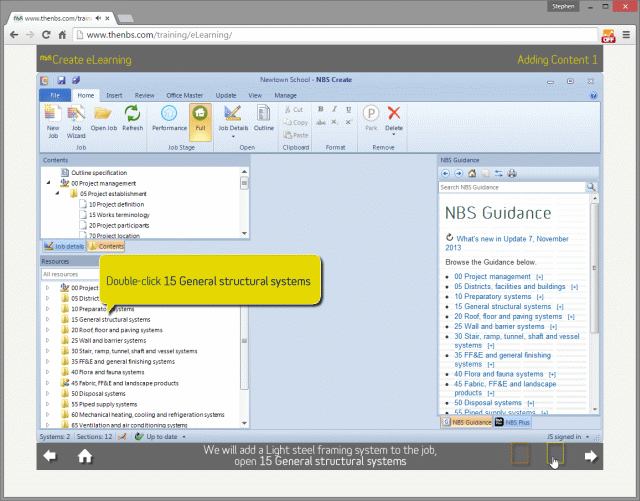
Task: Go to previous eLearning slide
Action: tap(50, 456)
